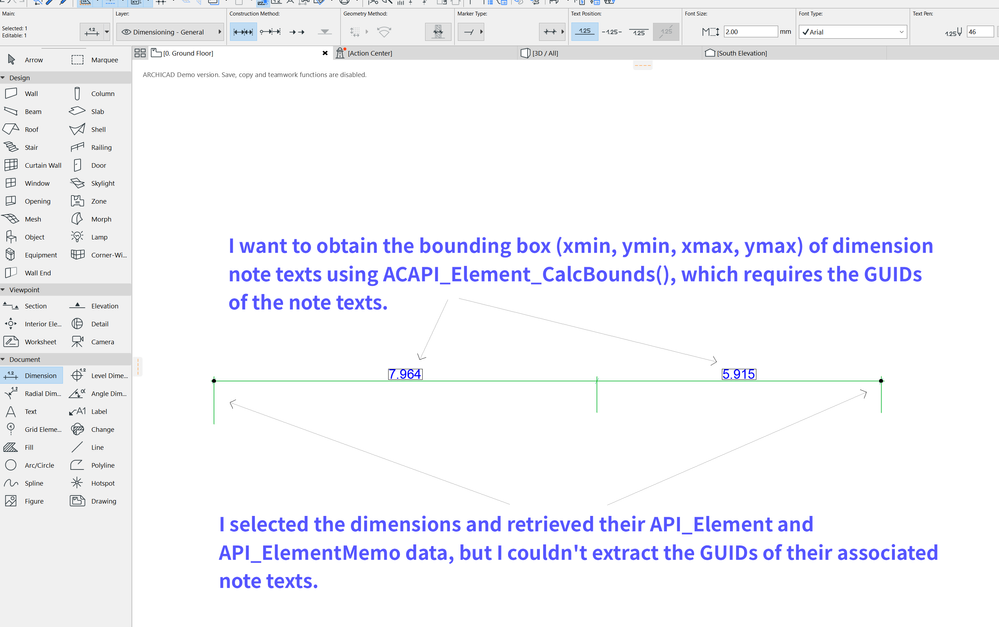Select the Arrow tool
Screen dimensions: 999x627
pos(25,60)
